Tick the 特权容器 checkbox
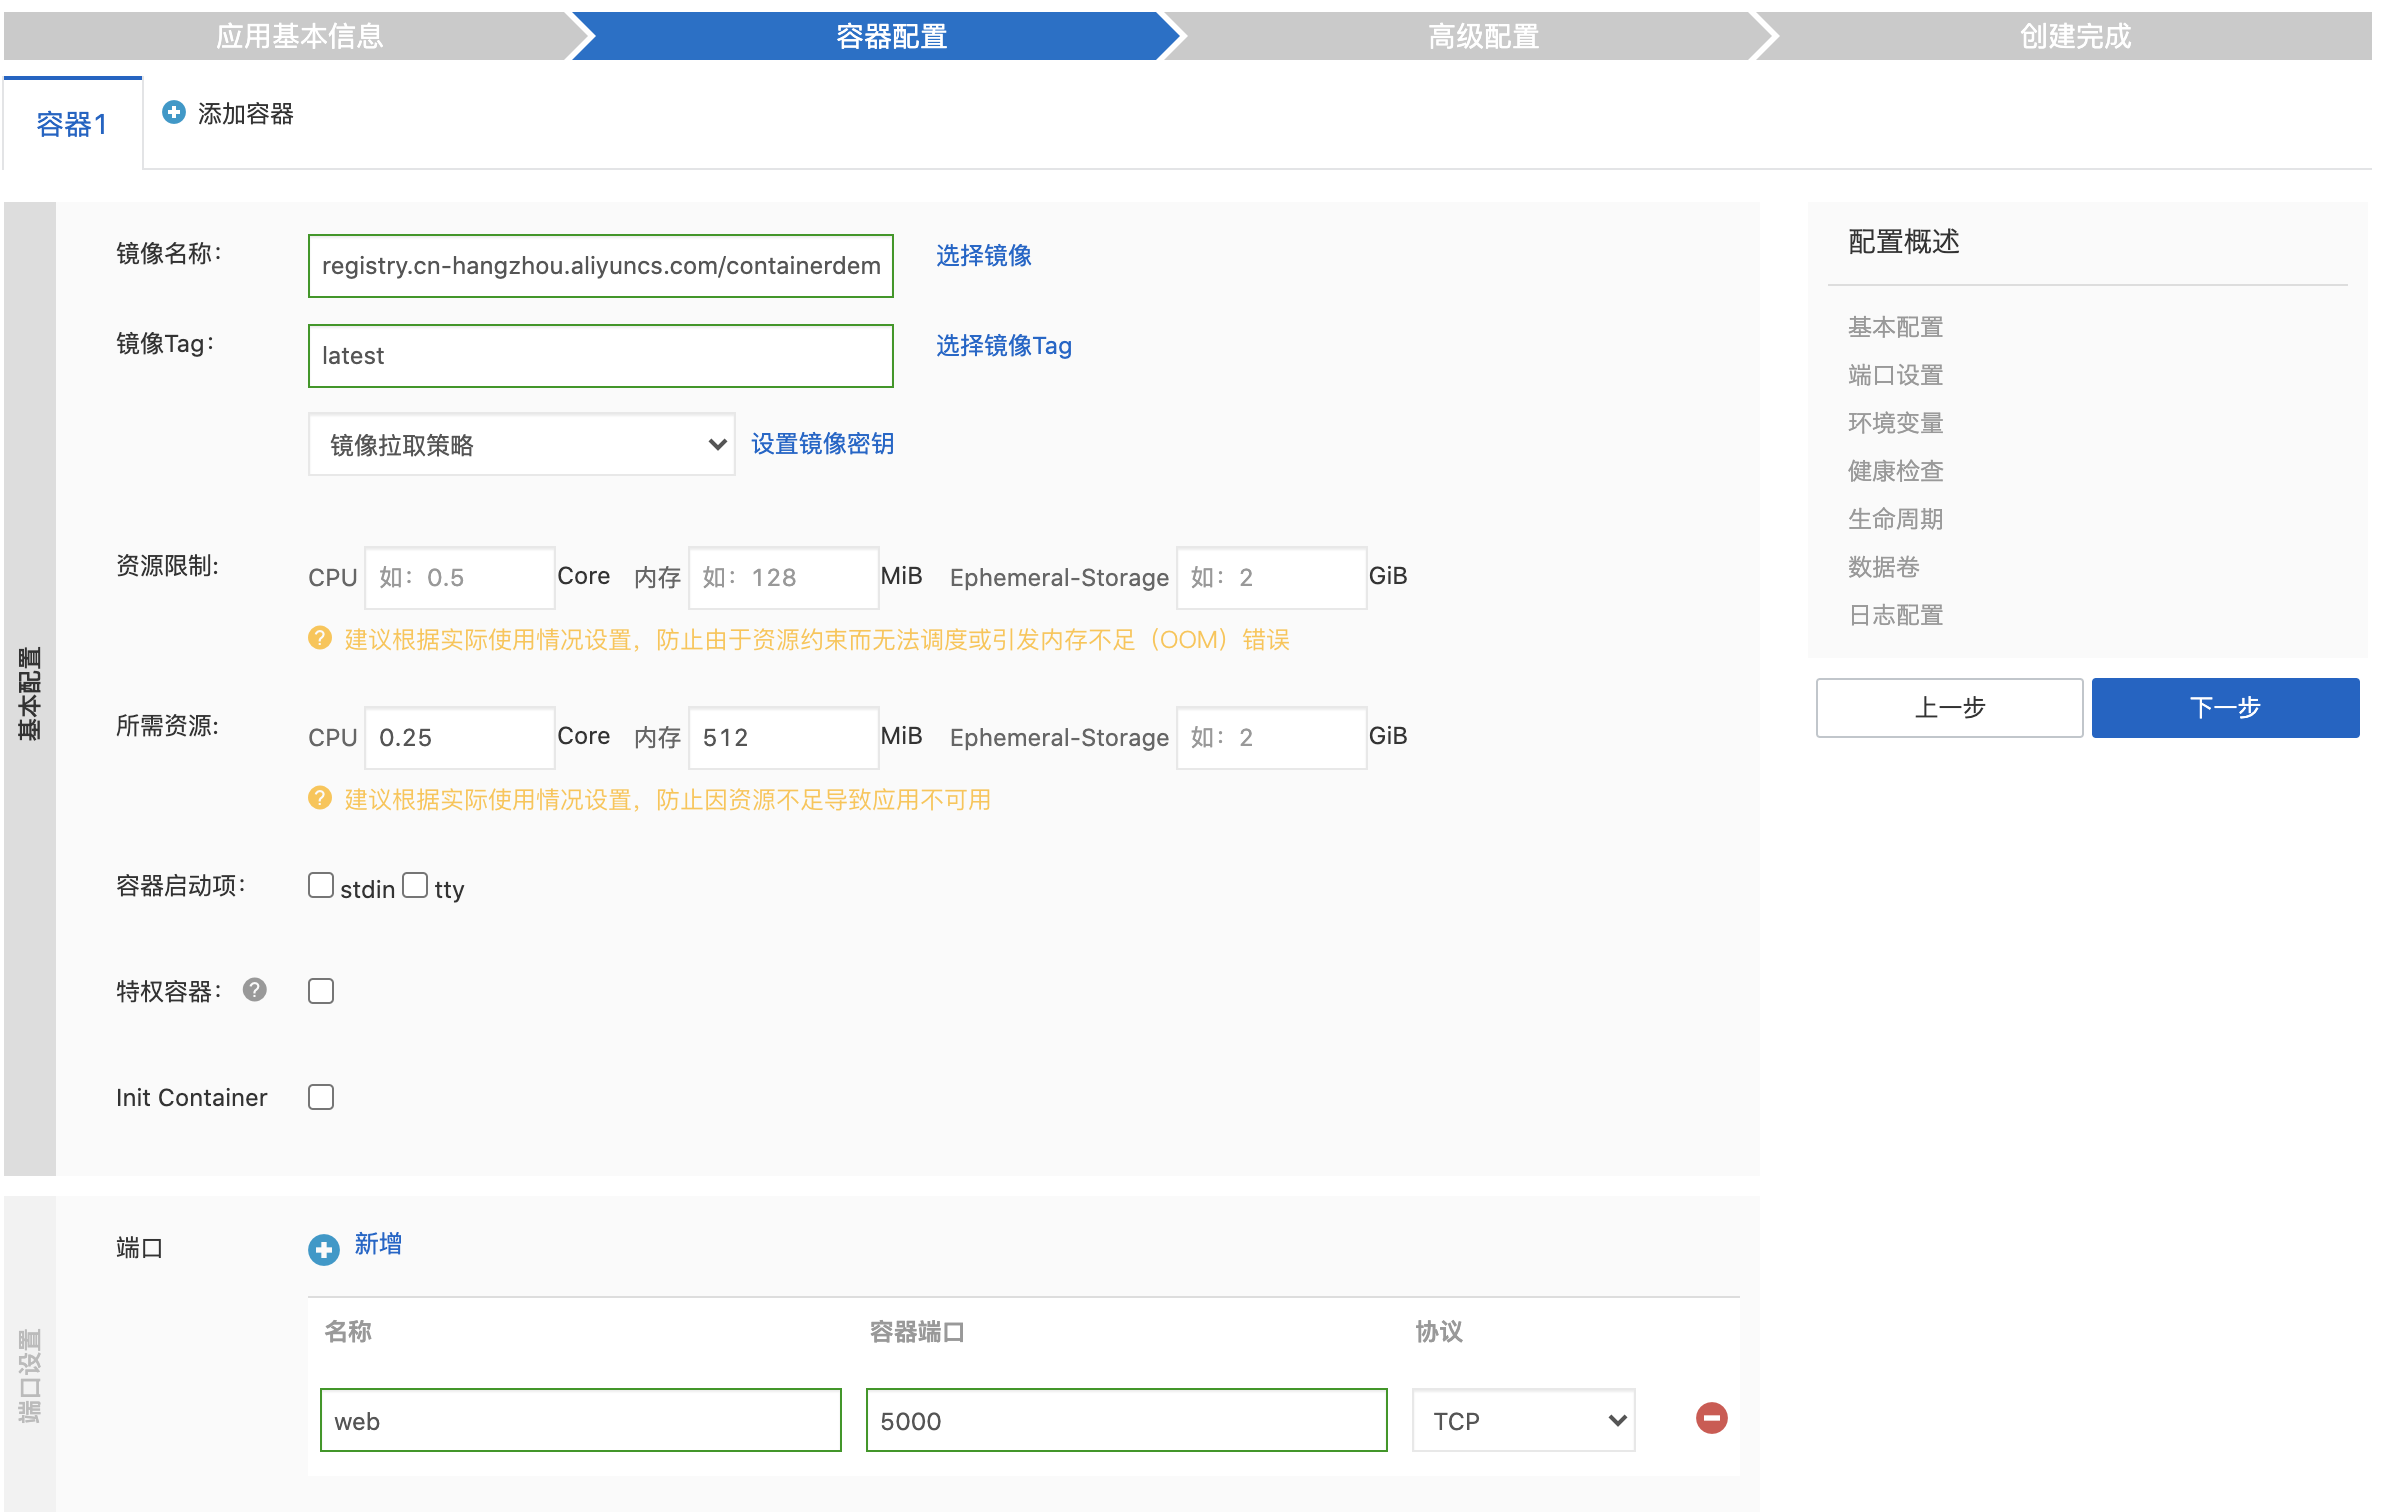Viewport: 2392px width, 1512px height. click(x=321, y=991)
